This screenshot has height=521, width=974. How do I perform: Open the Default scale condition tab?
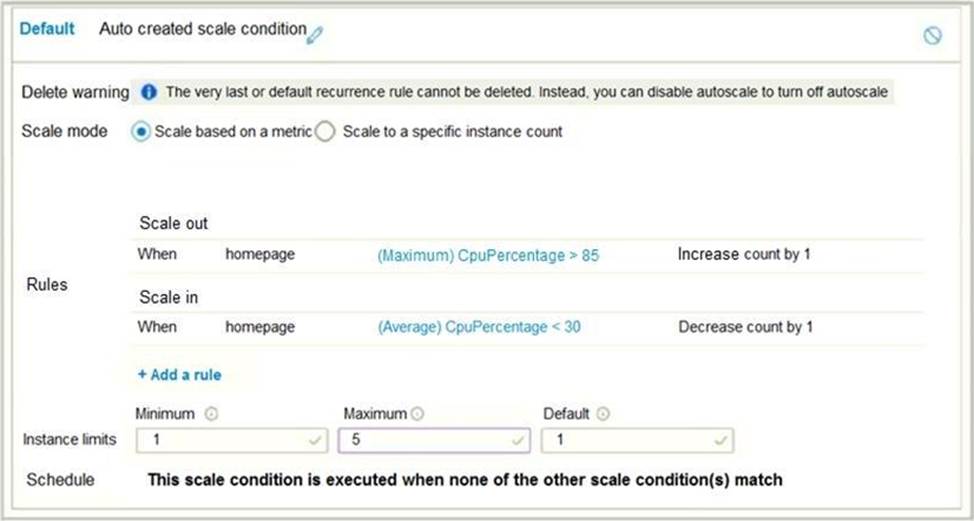pyautogui.click(x=47, y=29)
